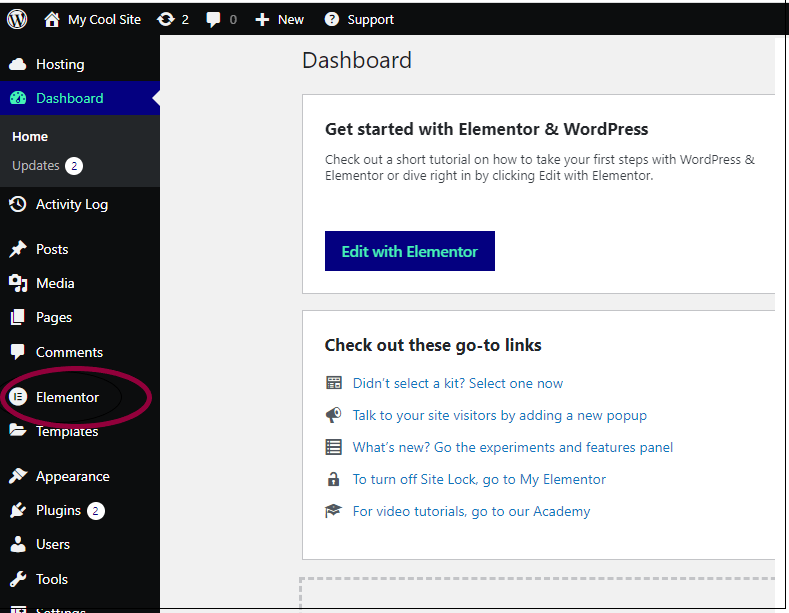Screen dimensions: 789x613
Task: Click the Dashboard gauge icon
Action: (18, 98)
